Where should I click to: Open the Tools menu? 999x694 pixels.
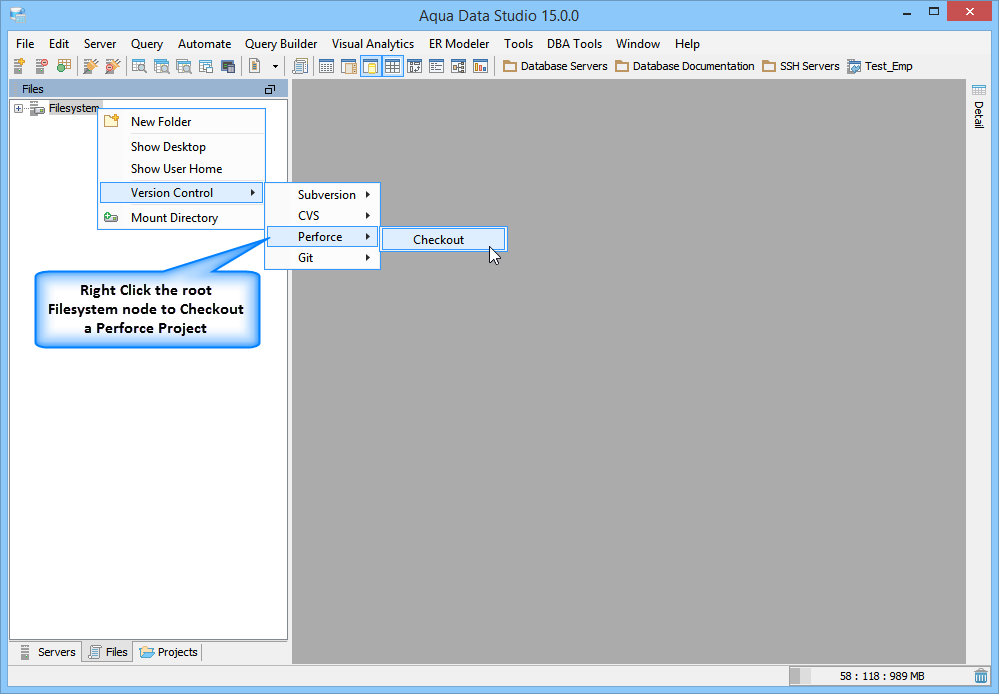pos(518,44)
